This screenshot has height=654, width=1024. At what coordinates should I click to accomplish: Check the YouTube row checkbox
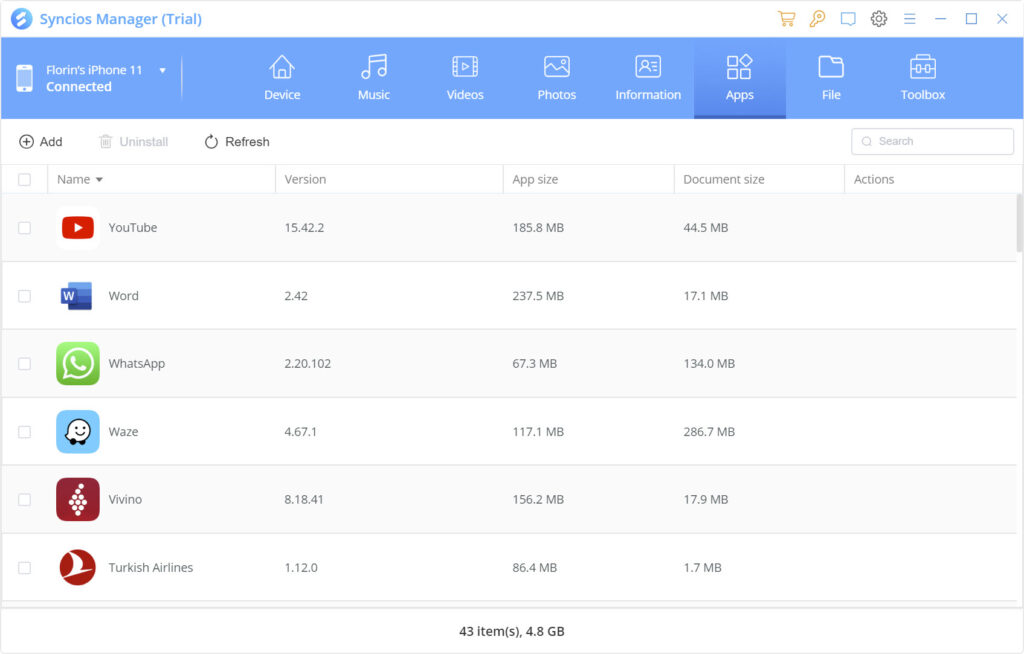[24, 227]
